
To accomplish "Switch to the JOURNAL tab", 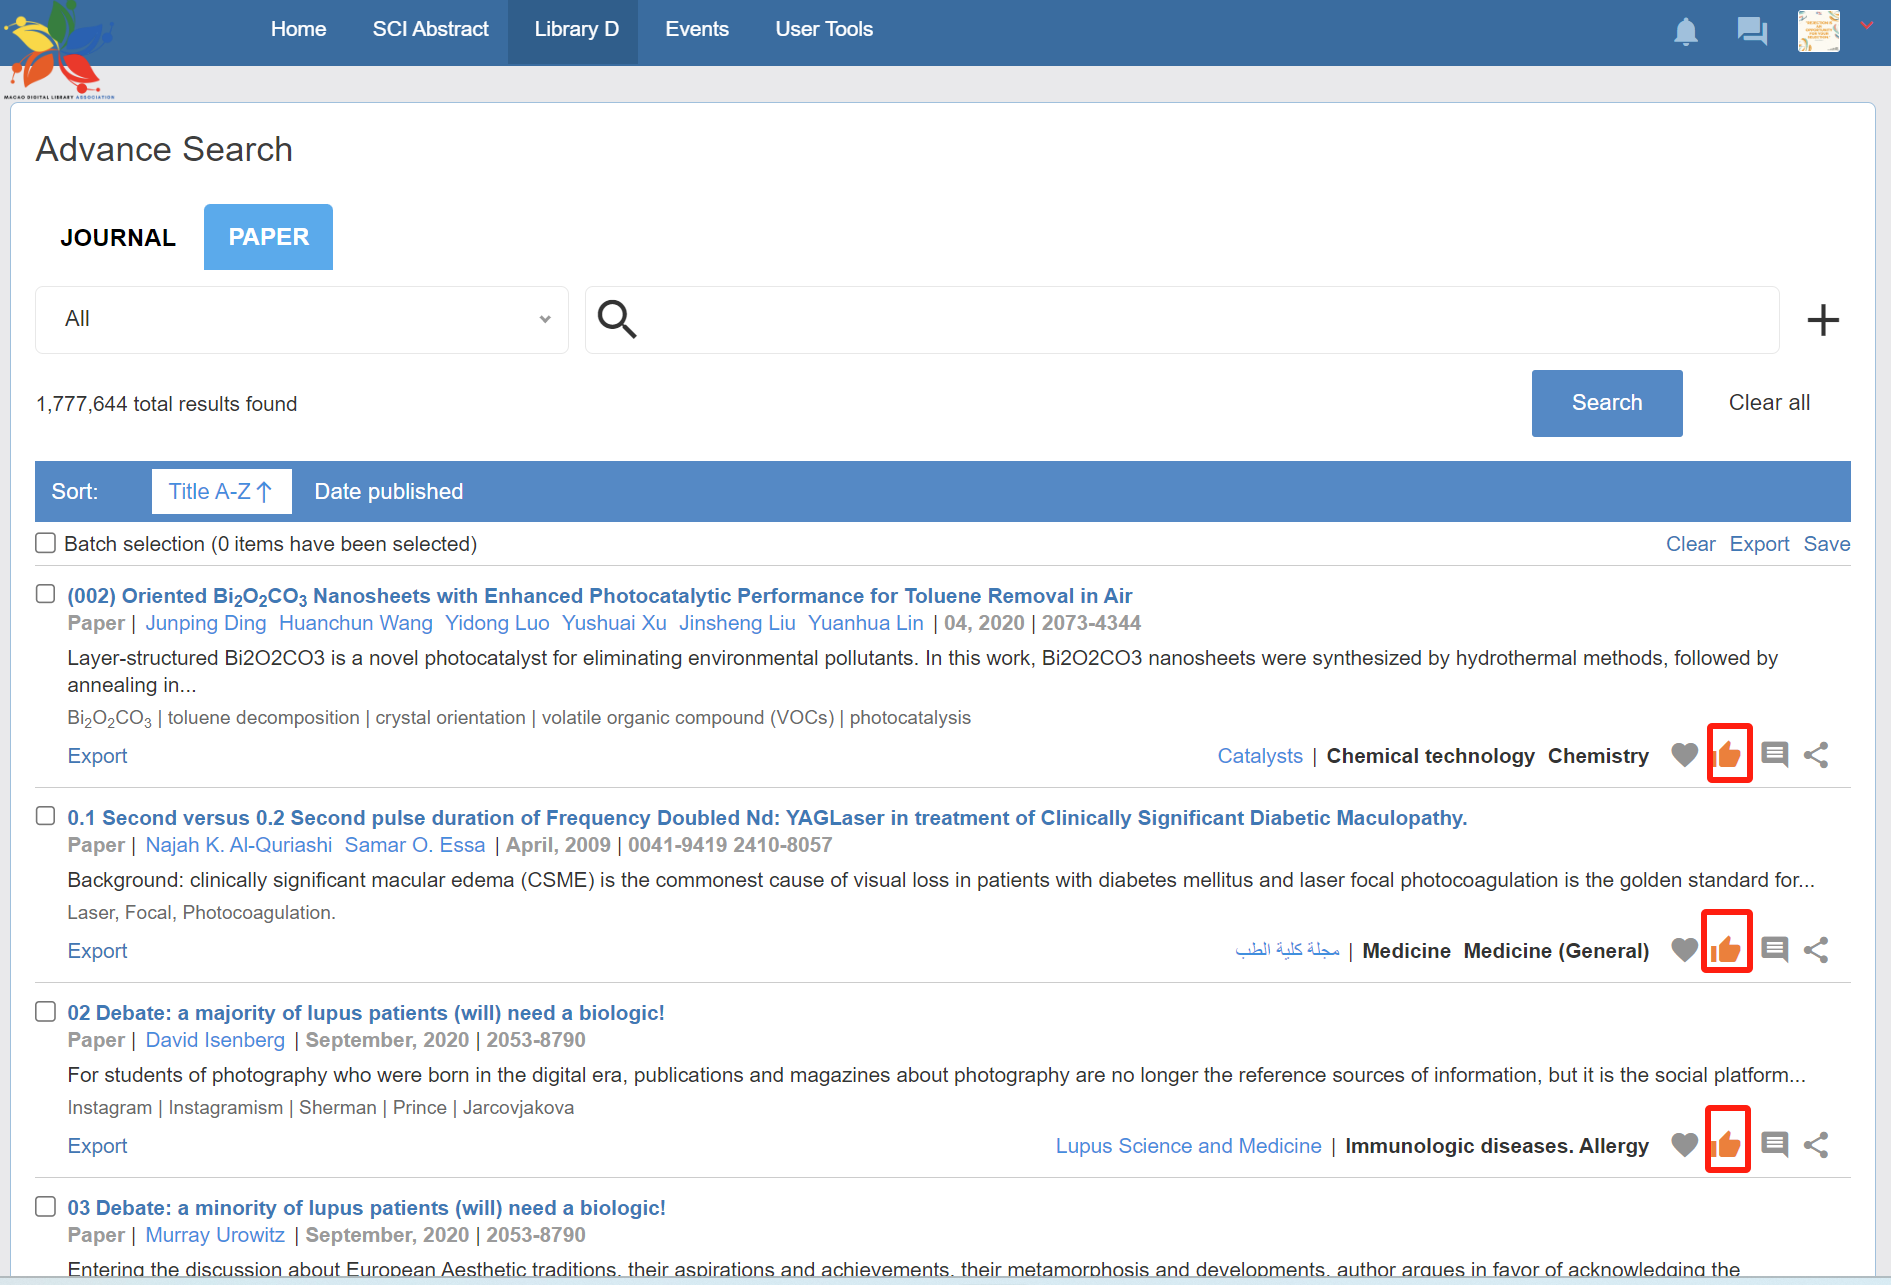I will click(x=118, y=238).
